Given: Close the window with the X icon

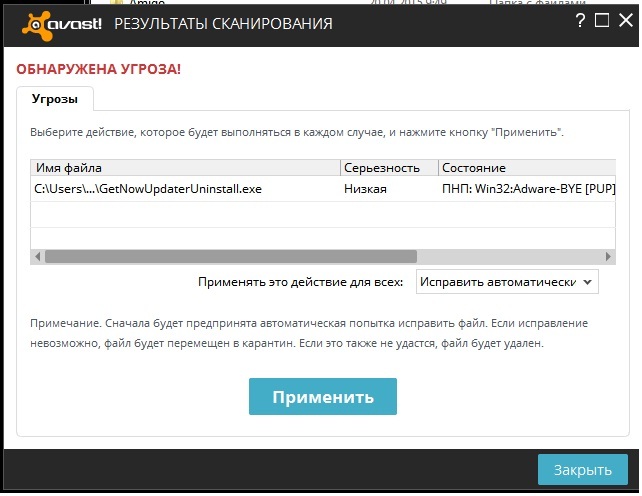Looking at the screenshot, I should point(626,20).
